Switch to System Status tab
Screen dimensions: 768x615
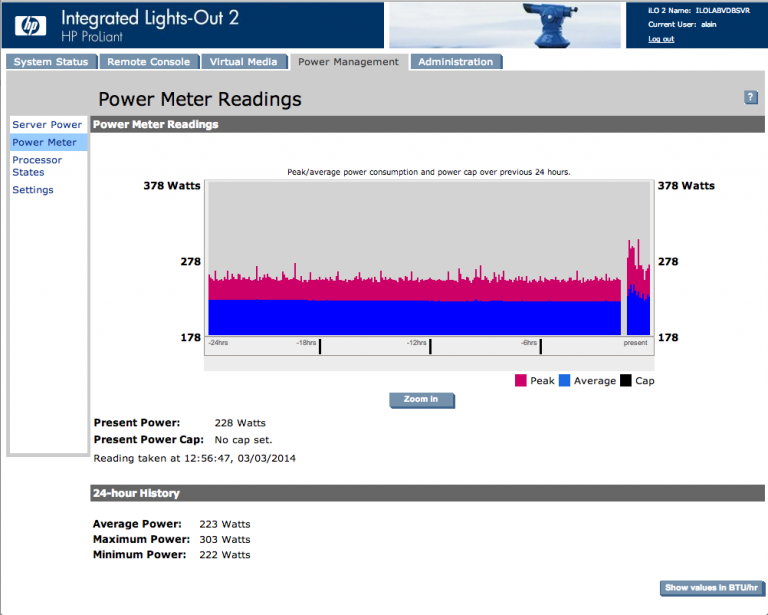click(x=51, y=62)
